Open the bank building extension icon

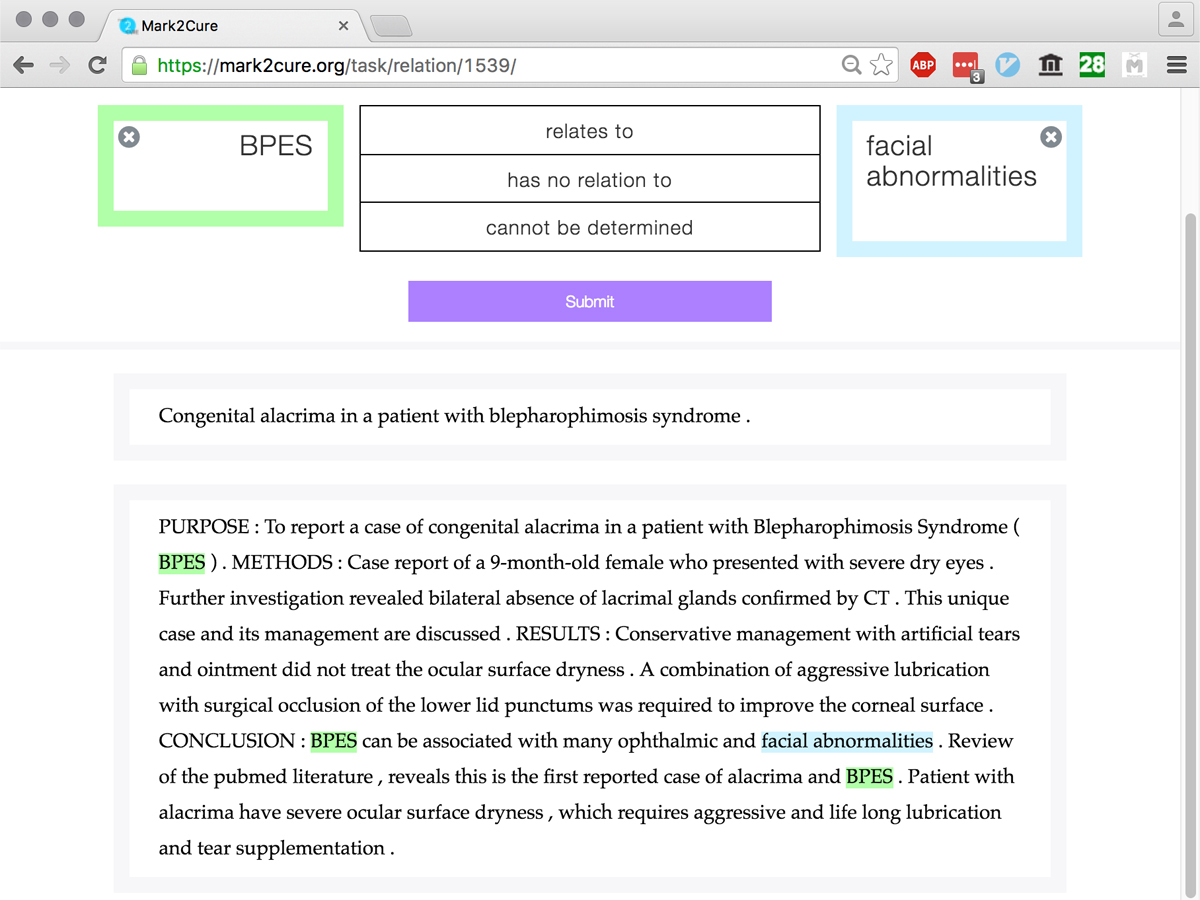pos(1050,66)
